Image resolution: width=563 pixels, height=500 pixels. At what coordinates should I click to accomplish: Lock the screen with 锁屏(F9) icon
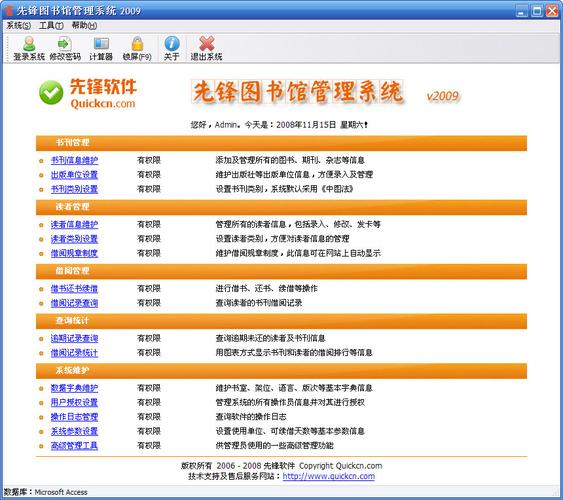pos(137,48)
